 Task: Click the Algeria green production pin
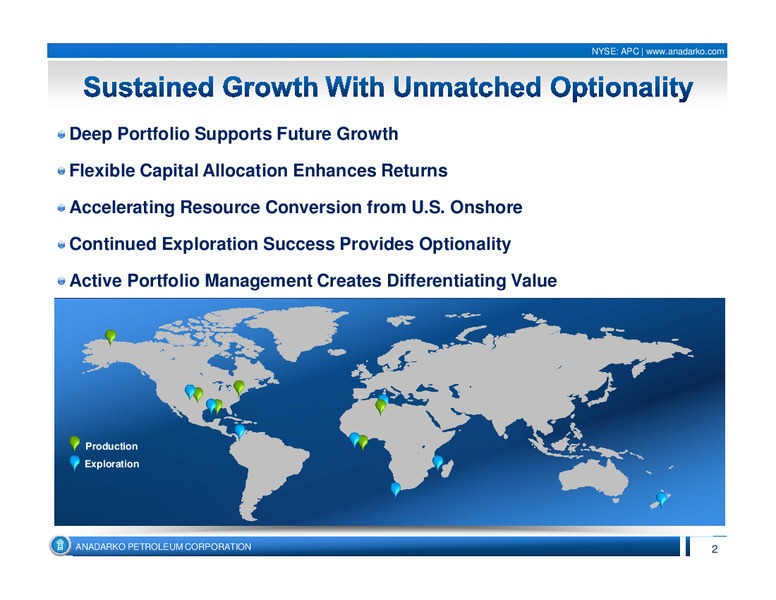381,407
